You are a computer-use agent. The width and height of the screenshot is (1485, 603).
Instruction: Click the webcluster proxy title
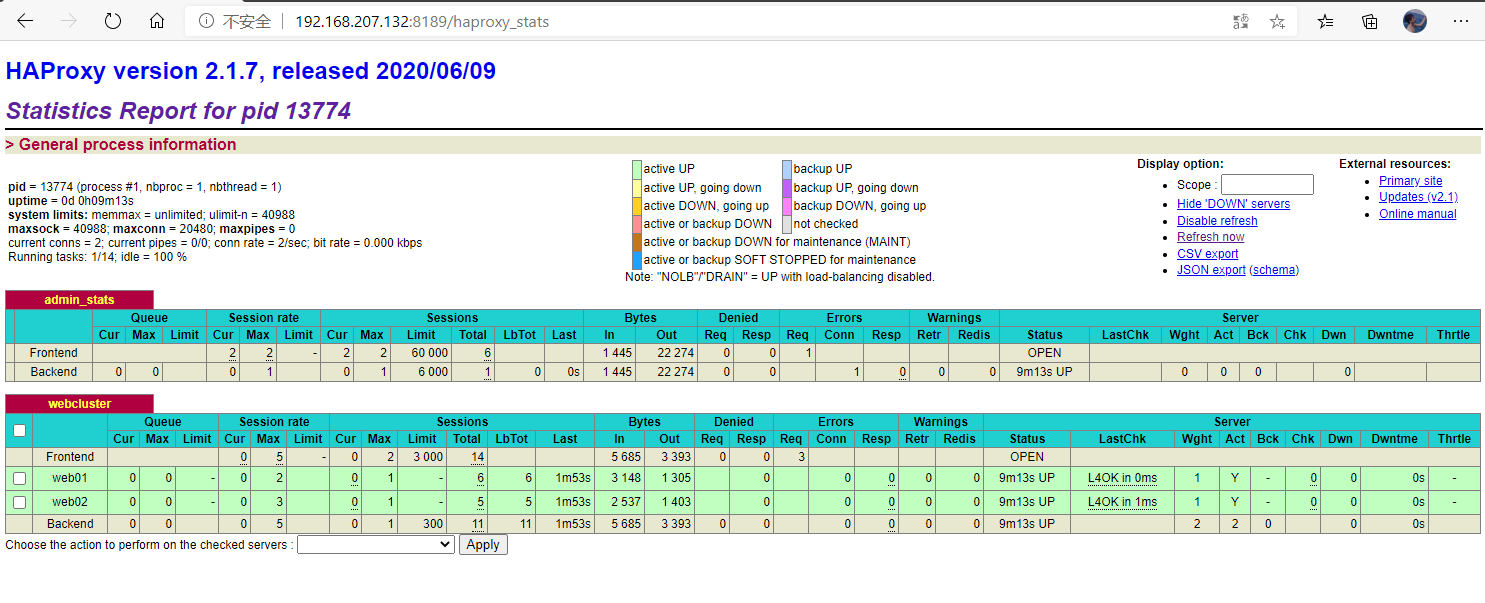pos(79,404)
